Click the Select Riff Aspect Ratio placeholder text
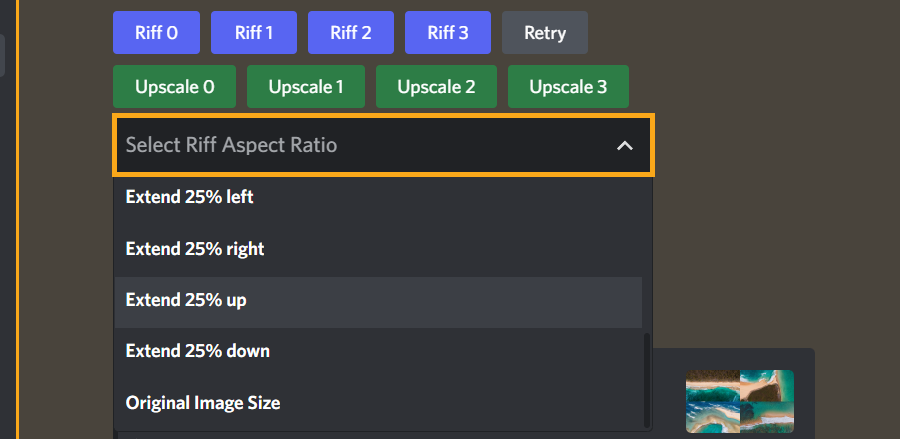900x439 pixels. 231,145
